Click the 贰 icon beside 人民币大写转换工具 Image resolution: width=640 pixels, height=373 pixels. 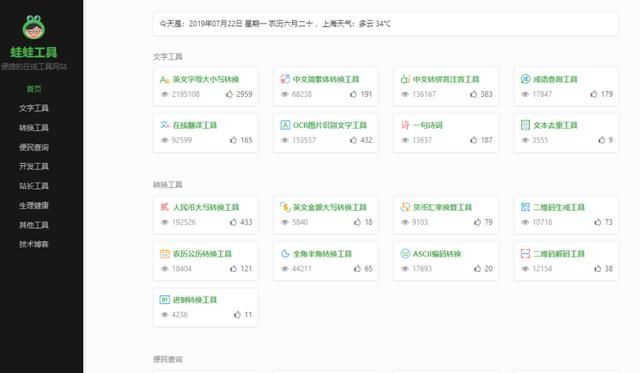[x=164, y=207]
